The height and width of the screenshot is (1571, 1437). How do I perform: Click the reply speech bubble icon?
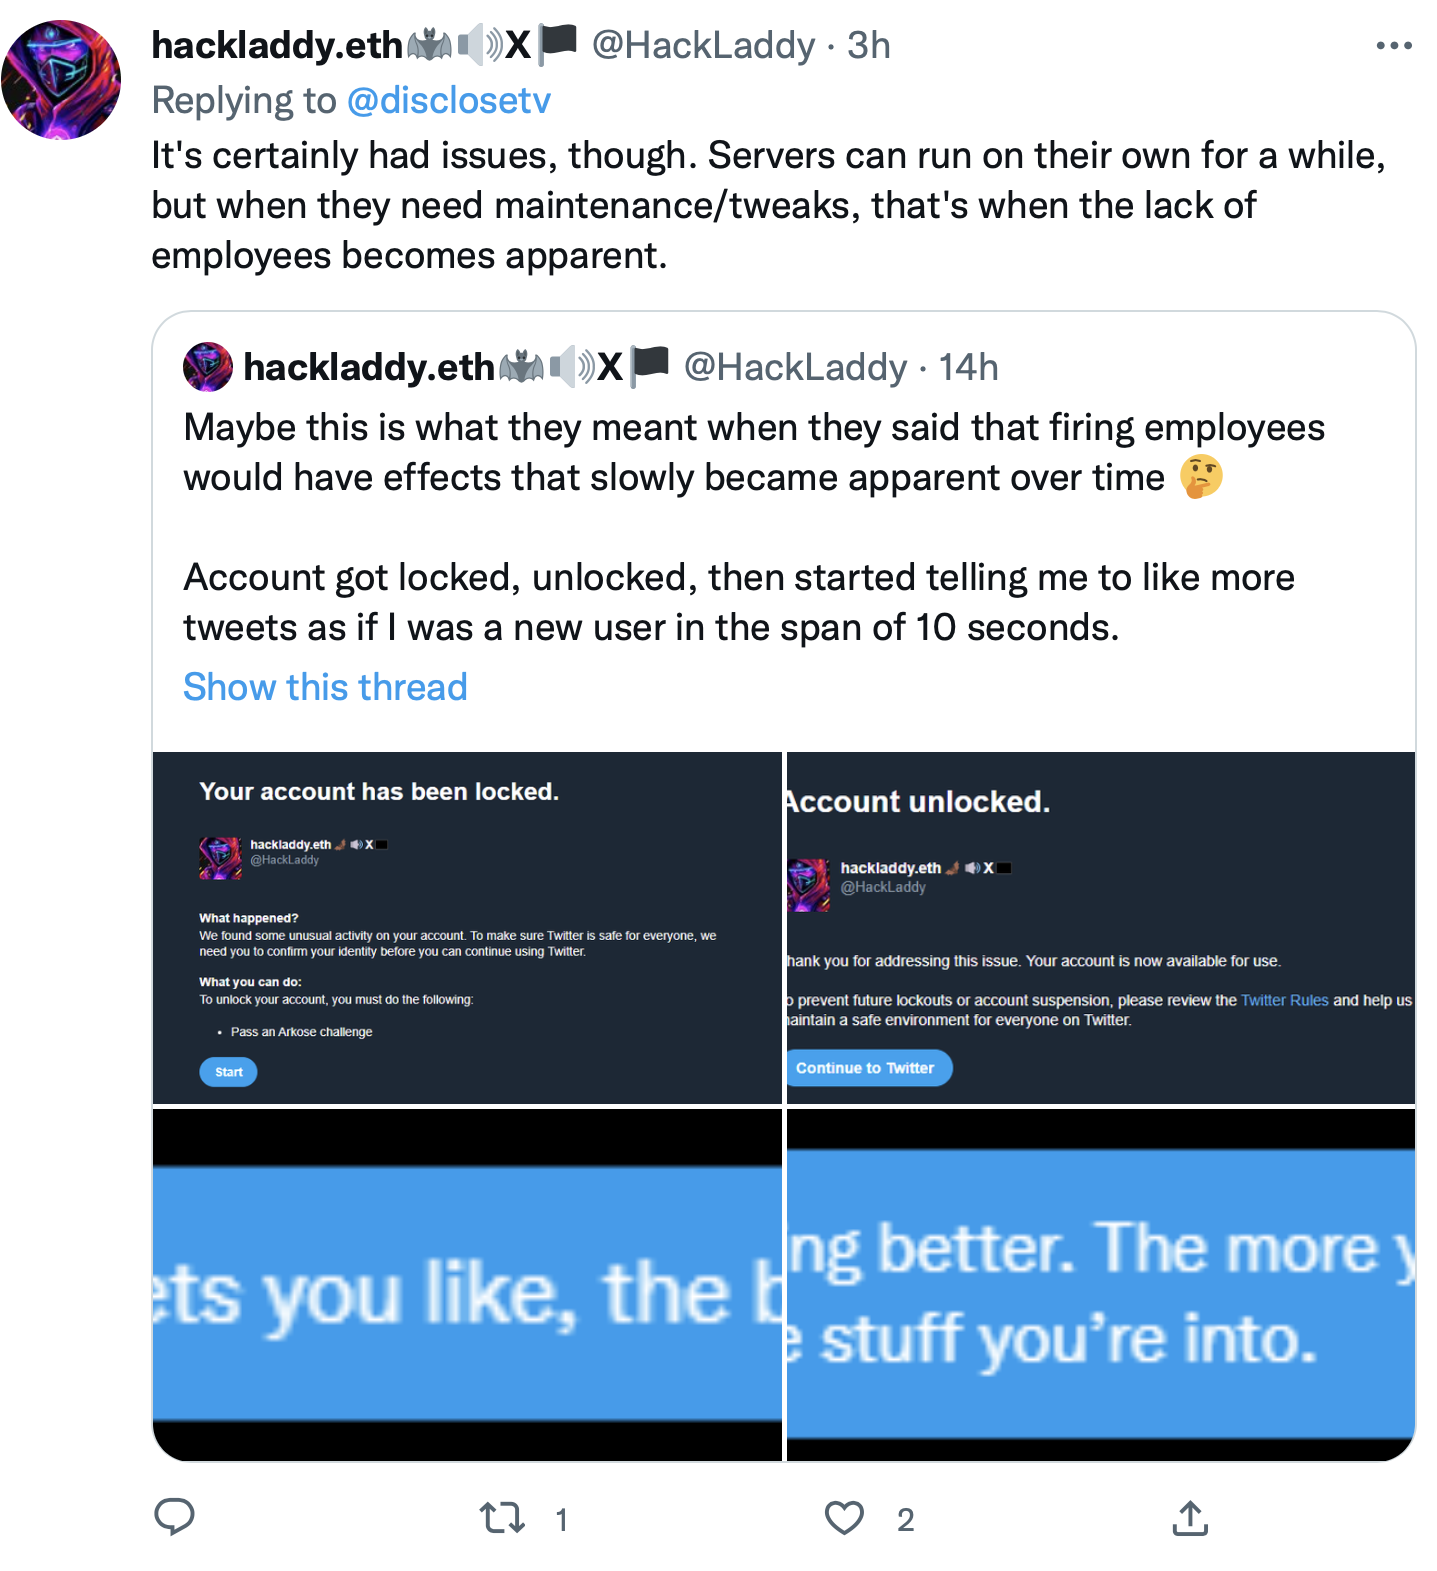[x=174, y=1517]
